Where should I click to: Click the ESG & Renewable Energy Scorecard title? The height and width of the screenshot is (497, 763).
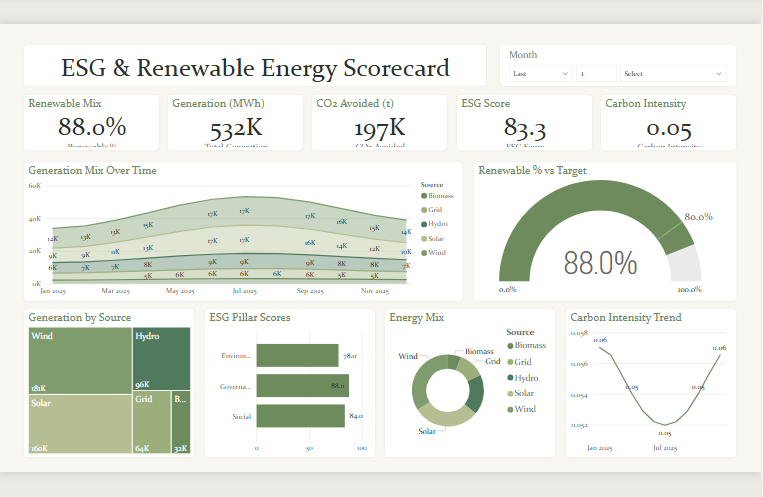(255, 68)
